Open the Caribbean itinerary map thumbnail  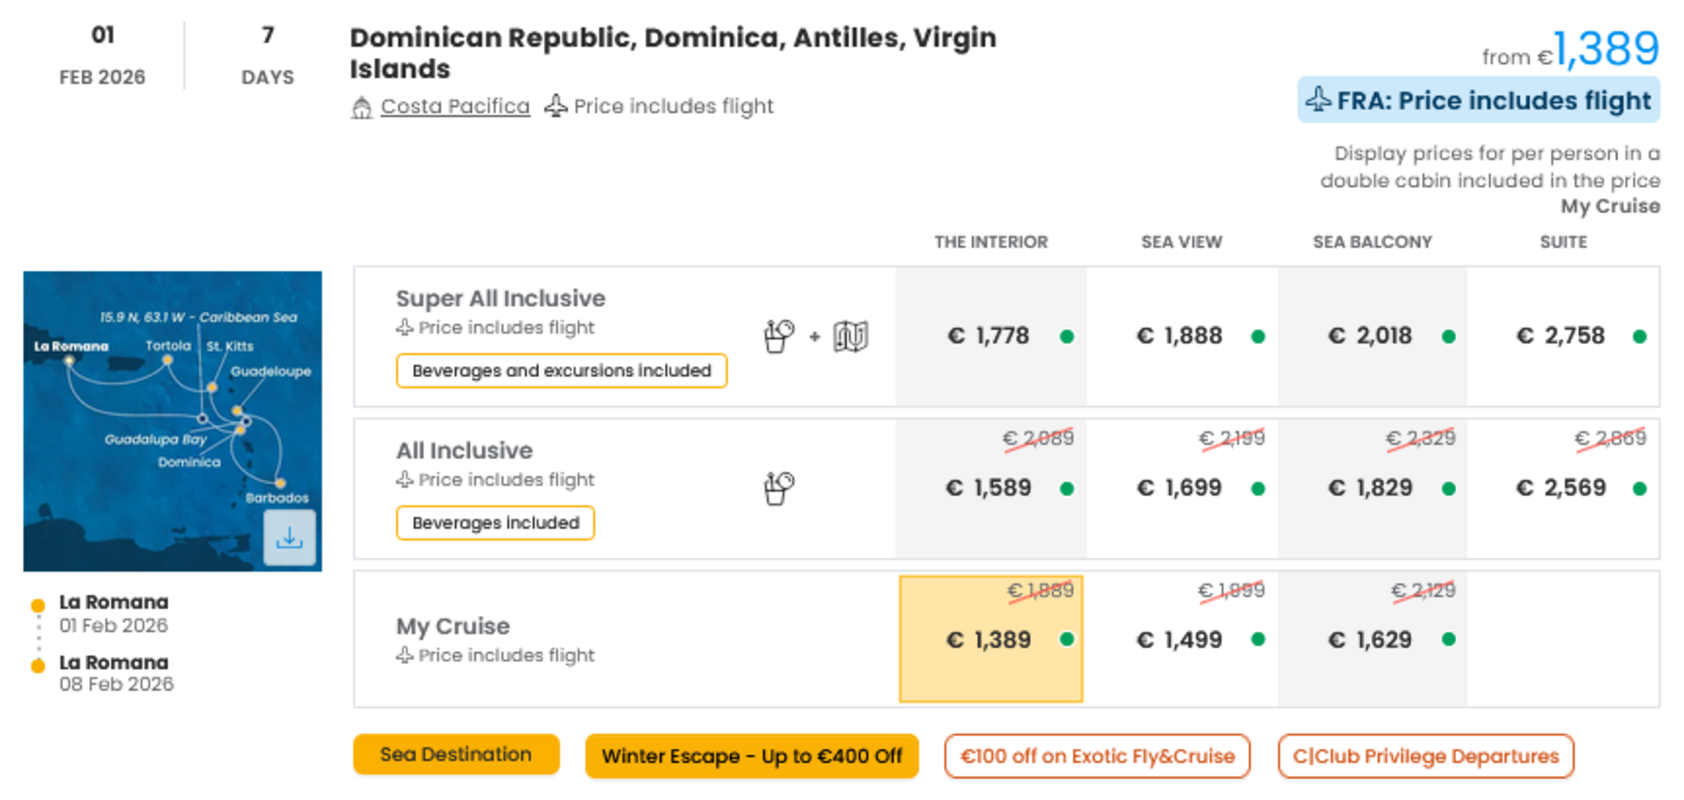click(172, 421)
